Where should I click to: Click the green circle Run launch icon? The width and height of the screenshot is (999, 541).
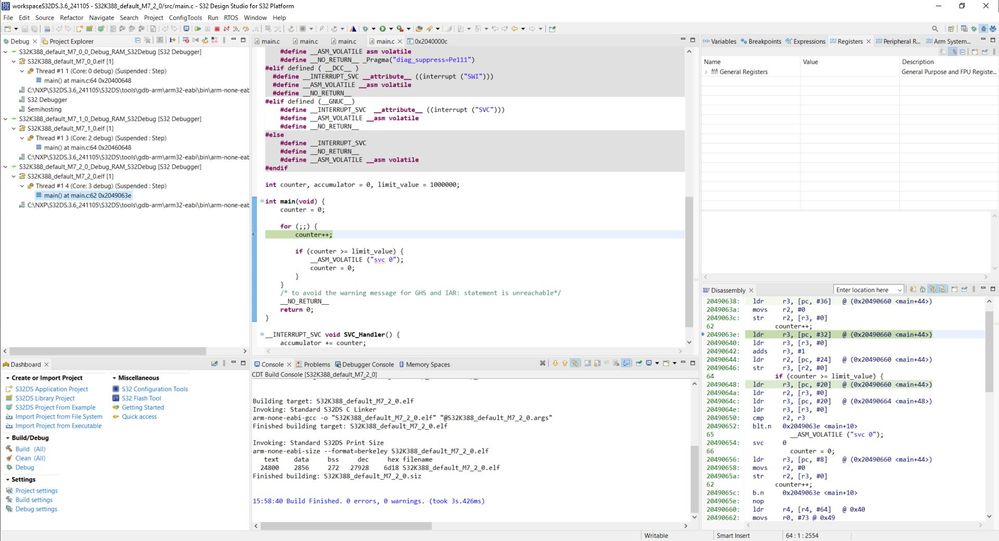click(x=382, y=29)
